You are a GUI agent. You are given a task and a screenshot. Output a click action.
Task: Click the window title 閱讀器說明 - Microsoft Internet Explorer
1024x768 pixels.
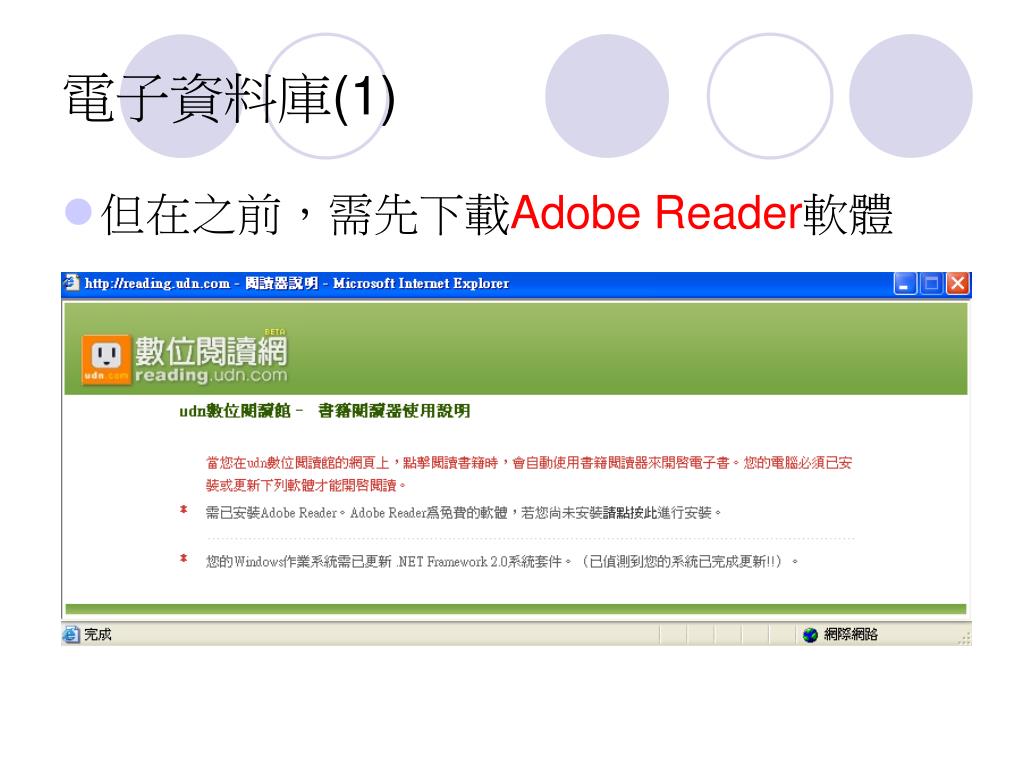tap(377, 283)
